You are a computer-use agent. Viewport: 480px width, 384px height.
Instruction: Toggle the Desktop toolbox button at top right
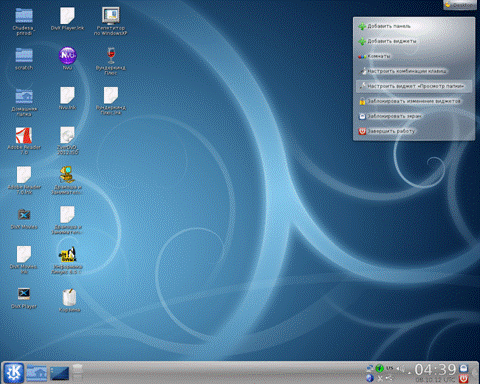tap(460, 5)
